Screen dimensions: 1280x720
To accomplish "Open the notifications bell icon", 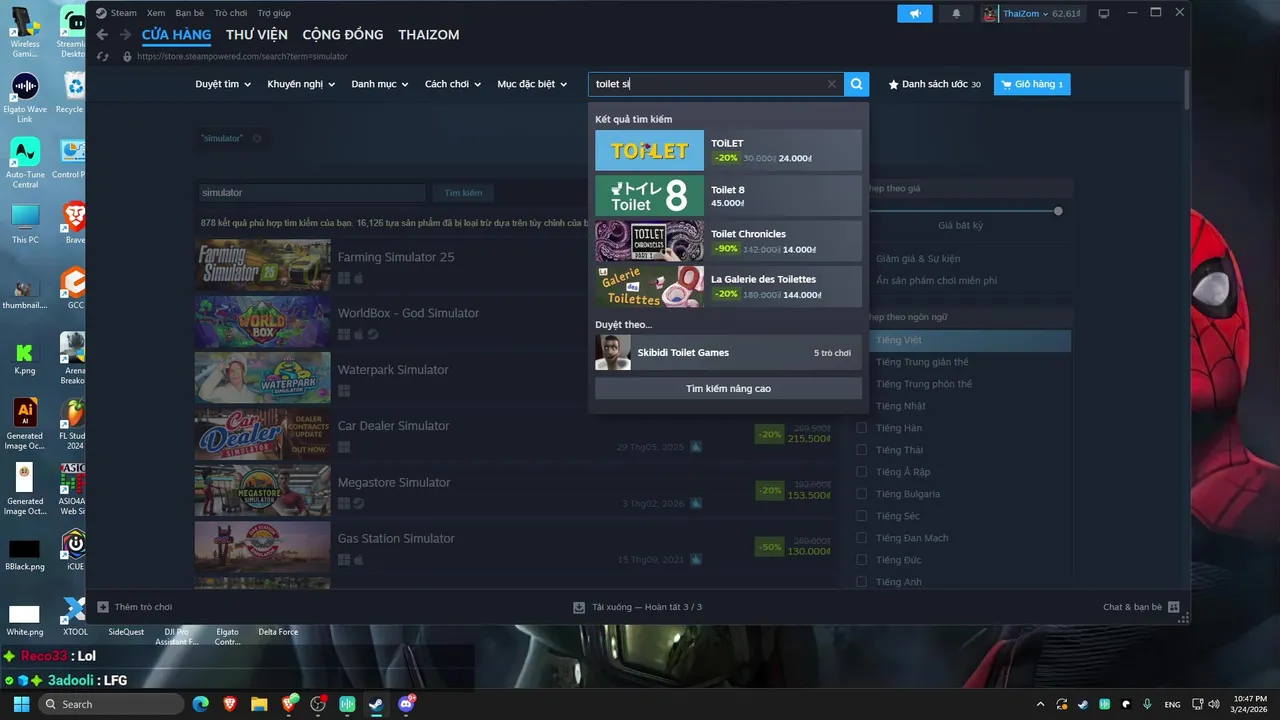I will click(956, 13).
